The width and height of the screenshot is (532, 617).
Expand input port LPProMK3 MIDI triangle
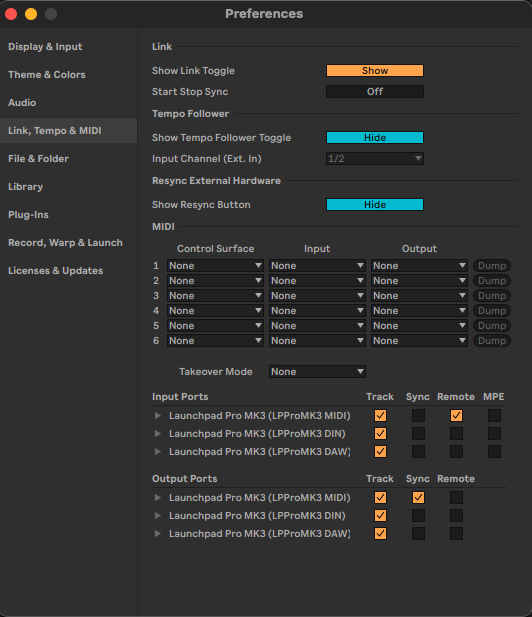click(x=158, y=416)
